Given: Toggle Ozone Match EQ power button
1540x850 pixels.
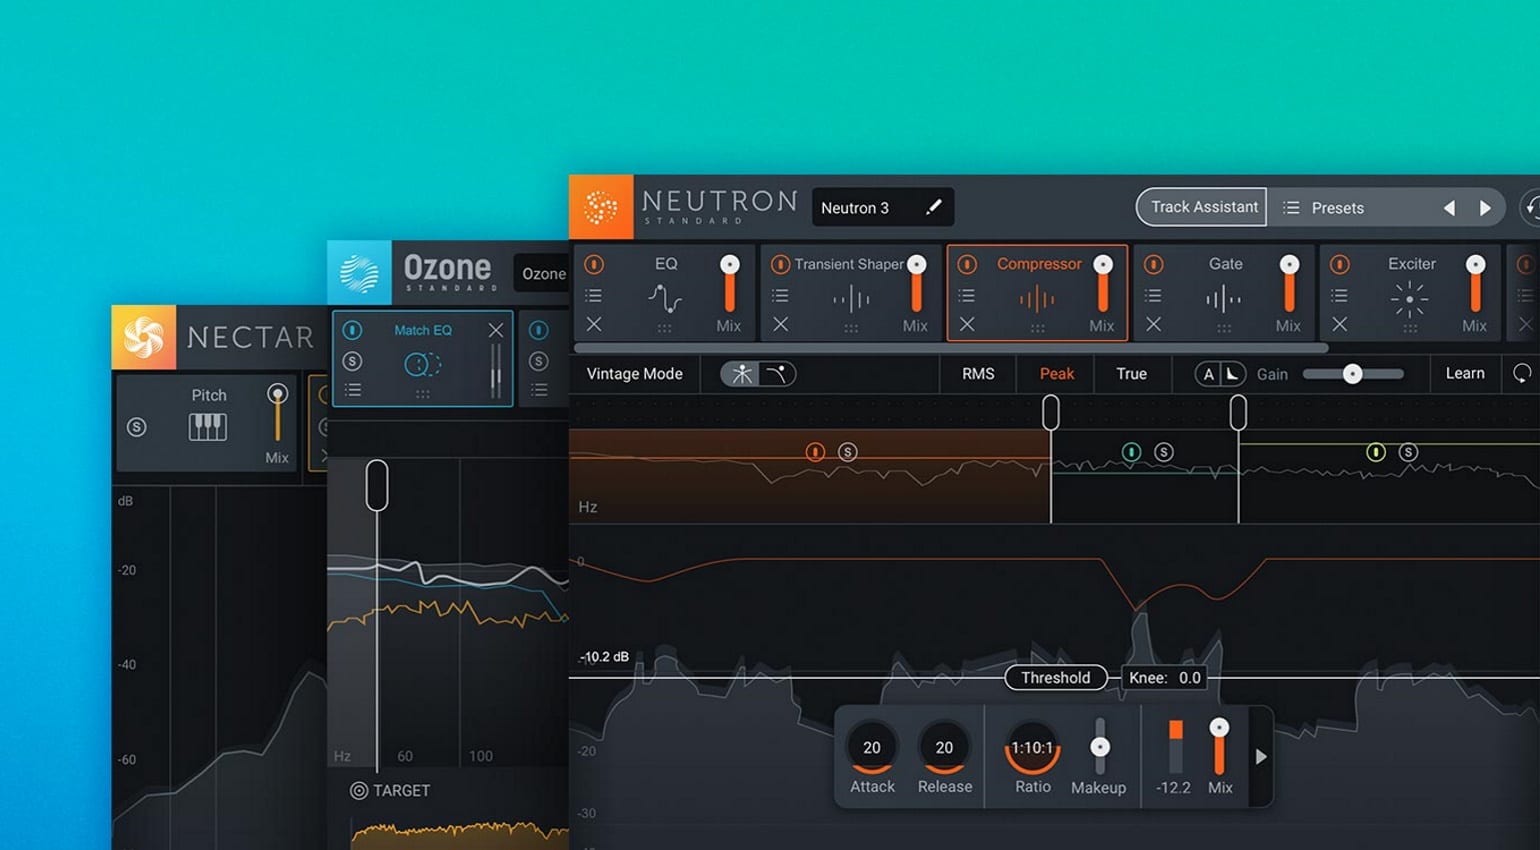Looking at the screenshot, I should click(352, 330).
